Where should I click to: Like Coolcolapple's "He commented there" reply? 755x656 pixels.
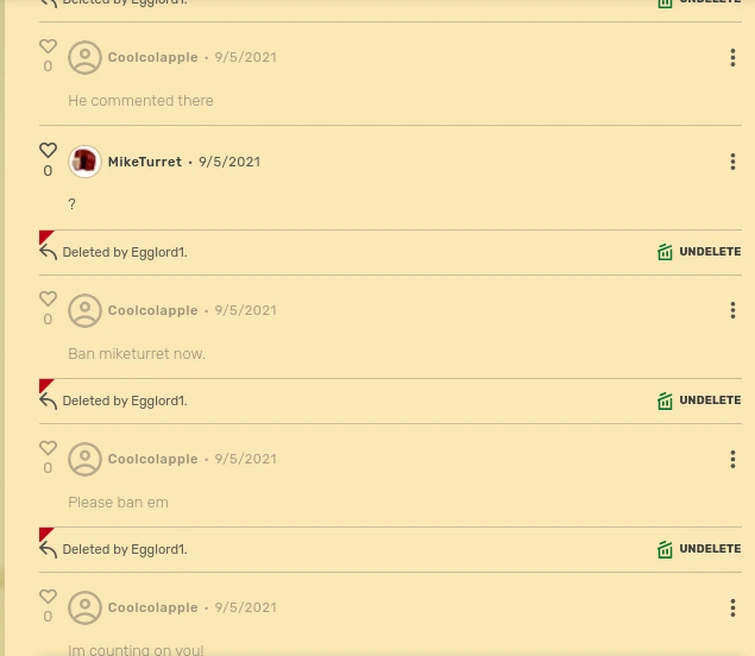coord(48,46)
